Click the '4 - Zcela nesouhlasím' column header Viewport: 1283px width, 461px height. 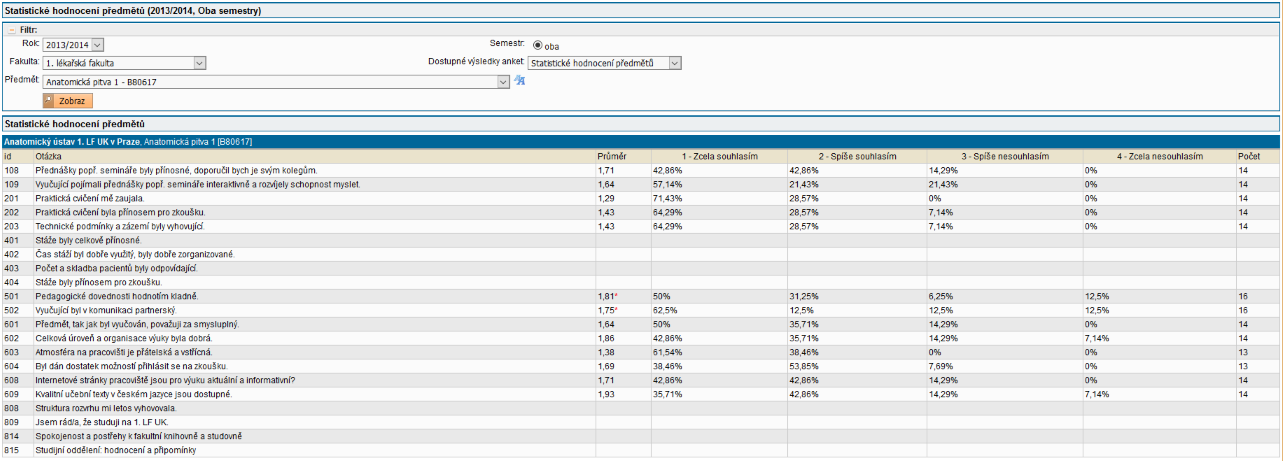(1158, 156)
